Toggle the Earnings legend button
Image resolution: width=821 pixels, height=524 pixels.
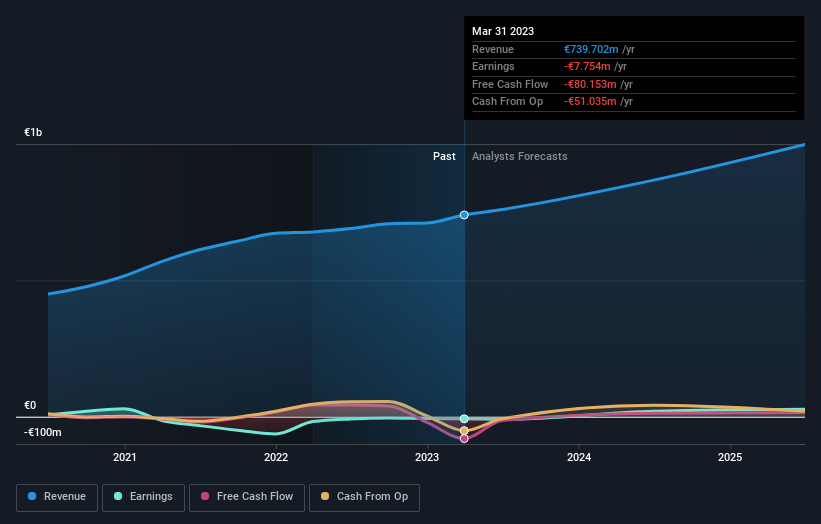(x=143, y=497)
